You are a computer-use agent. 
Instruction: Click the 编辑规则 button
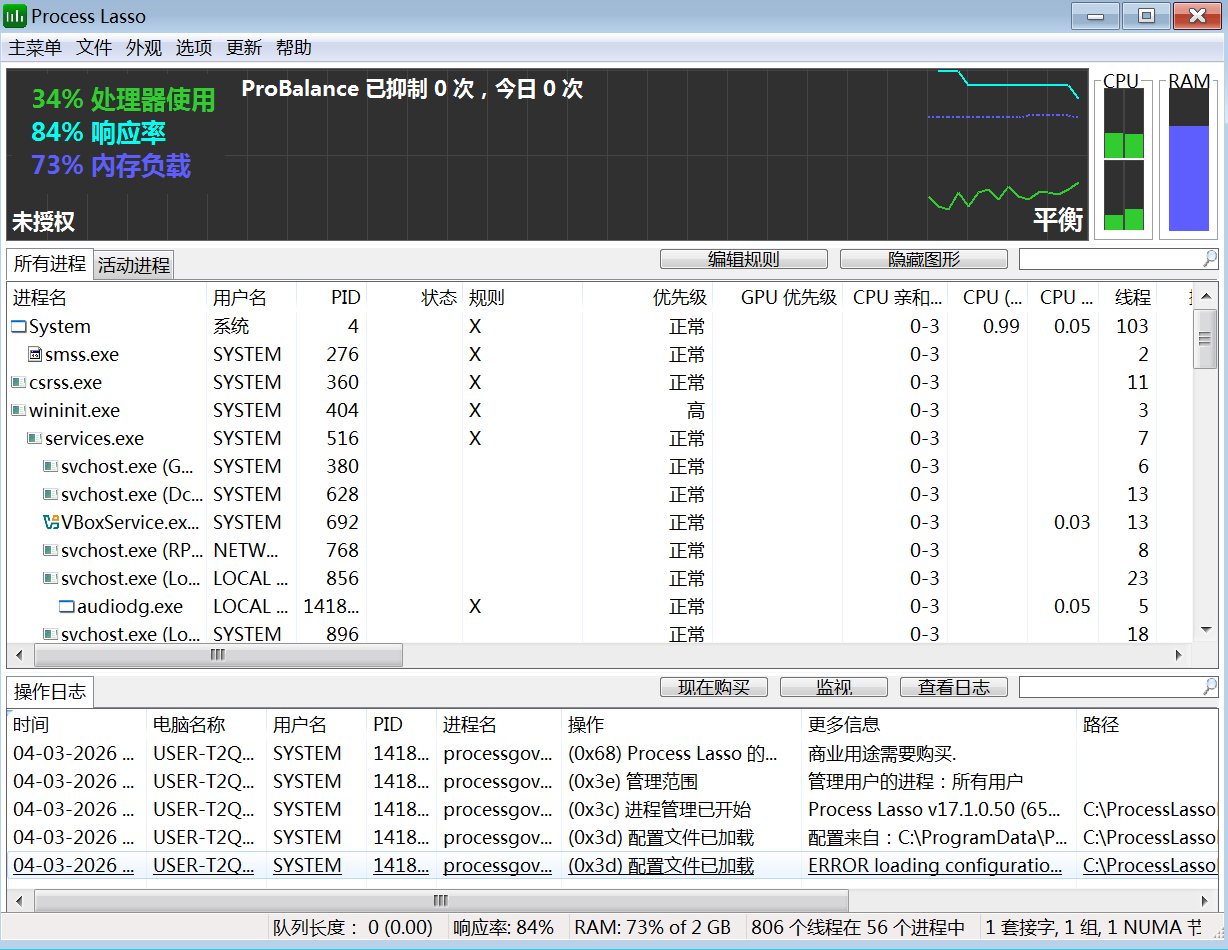click(743, 258)
